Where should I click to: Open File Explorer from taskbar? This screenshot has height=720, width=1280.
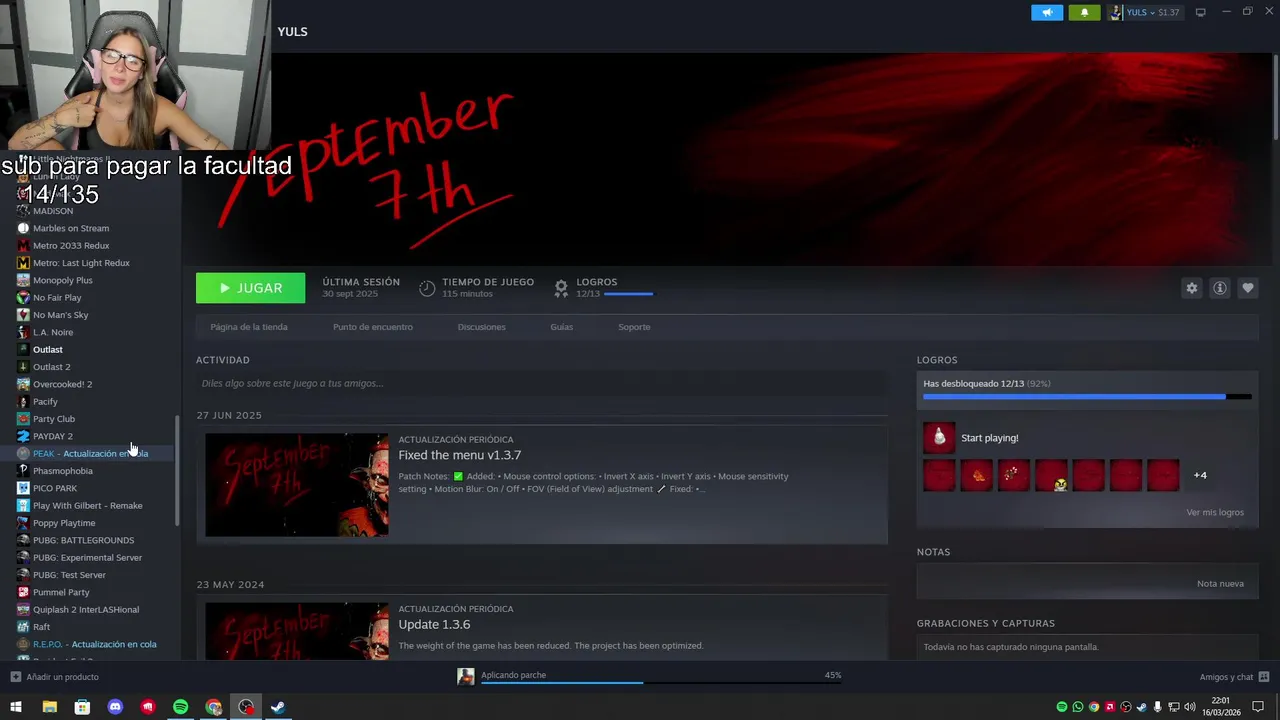pyautogui.click(x=49, y=707)
